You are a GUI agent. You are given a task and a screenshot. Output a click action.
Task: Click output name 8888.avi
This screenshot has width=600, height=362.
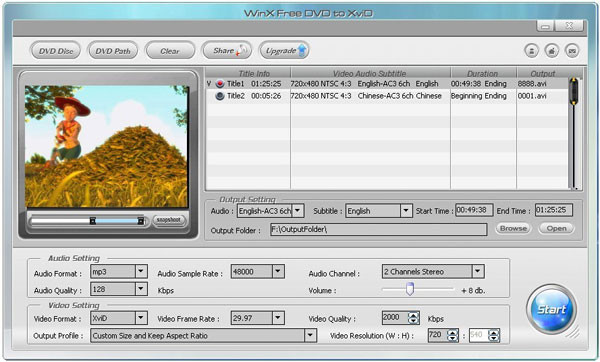(532, 84)
